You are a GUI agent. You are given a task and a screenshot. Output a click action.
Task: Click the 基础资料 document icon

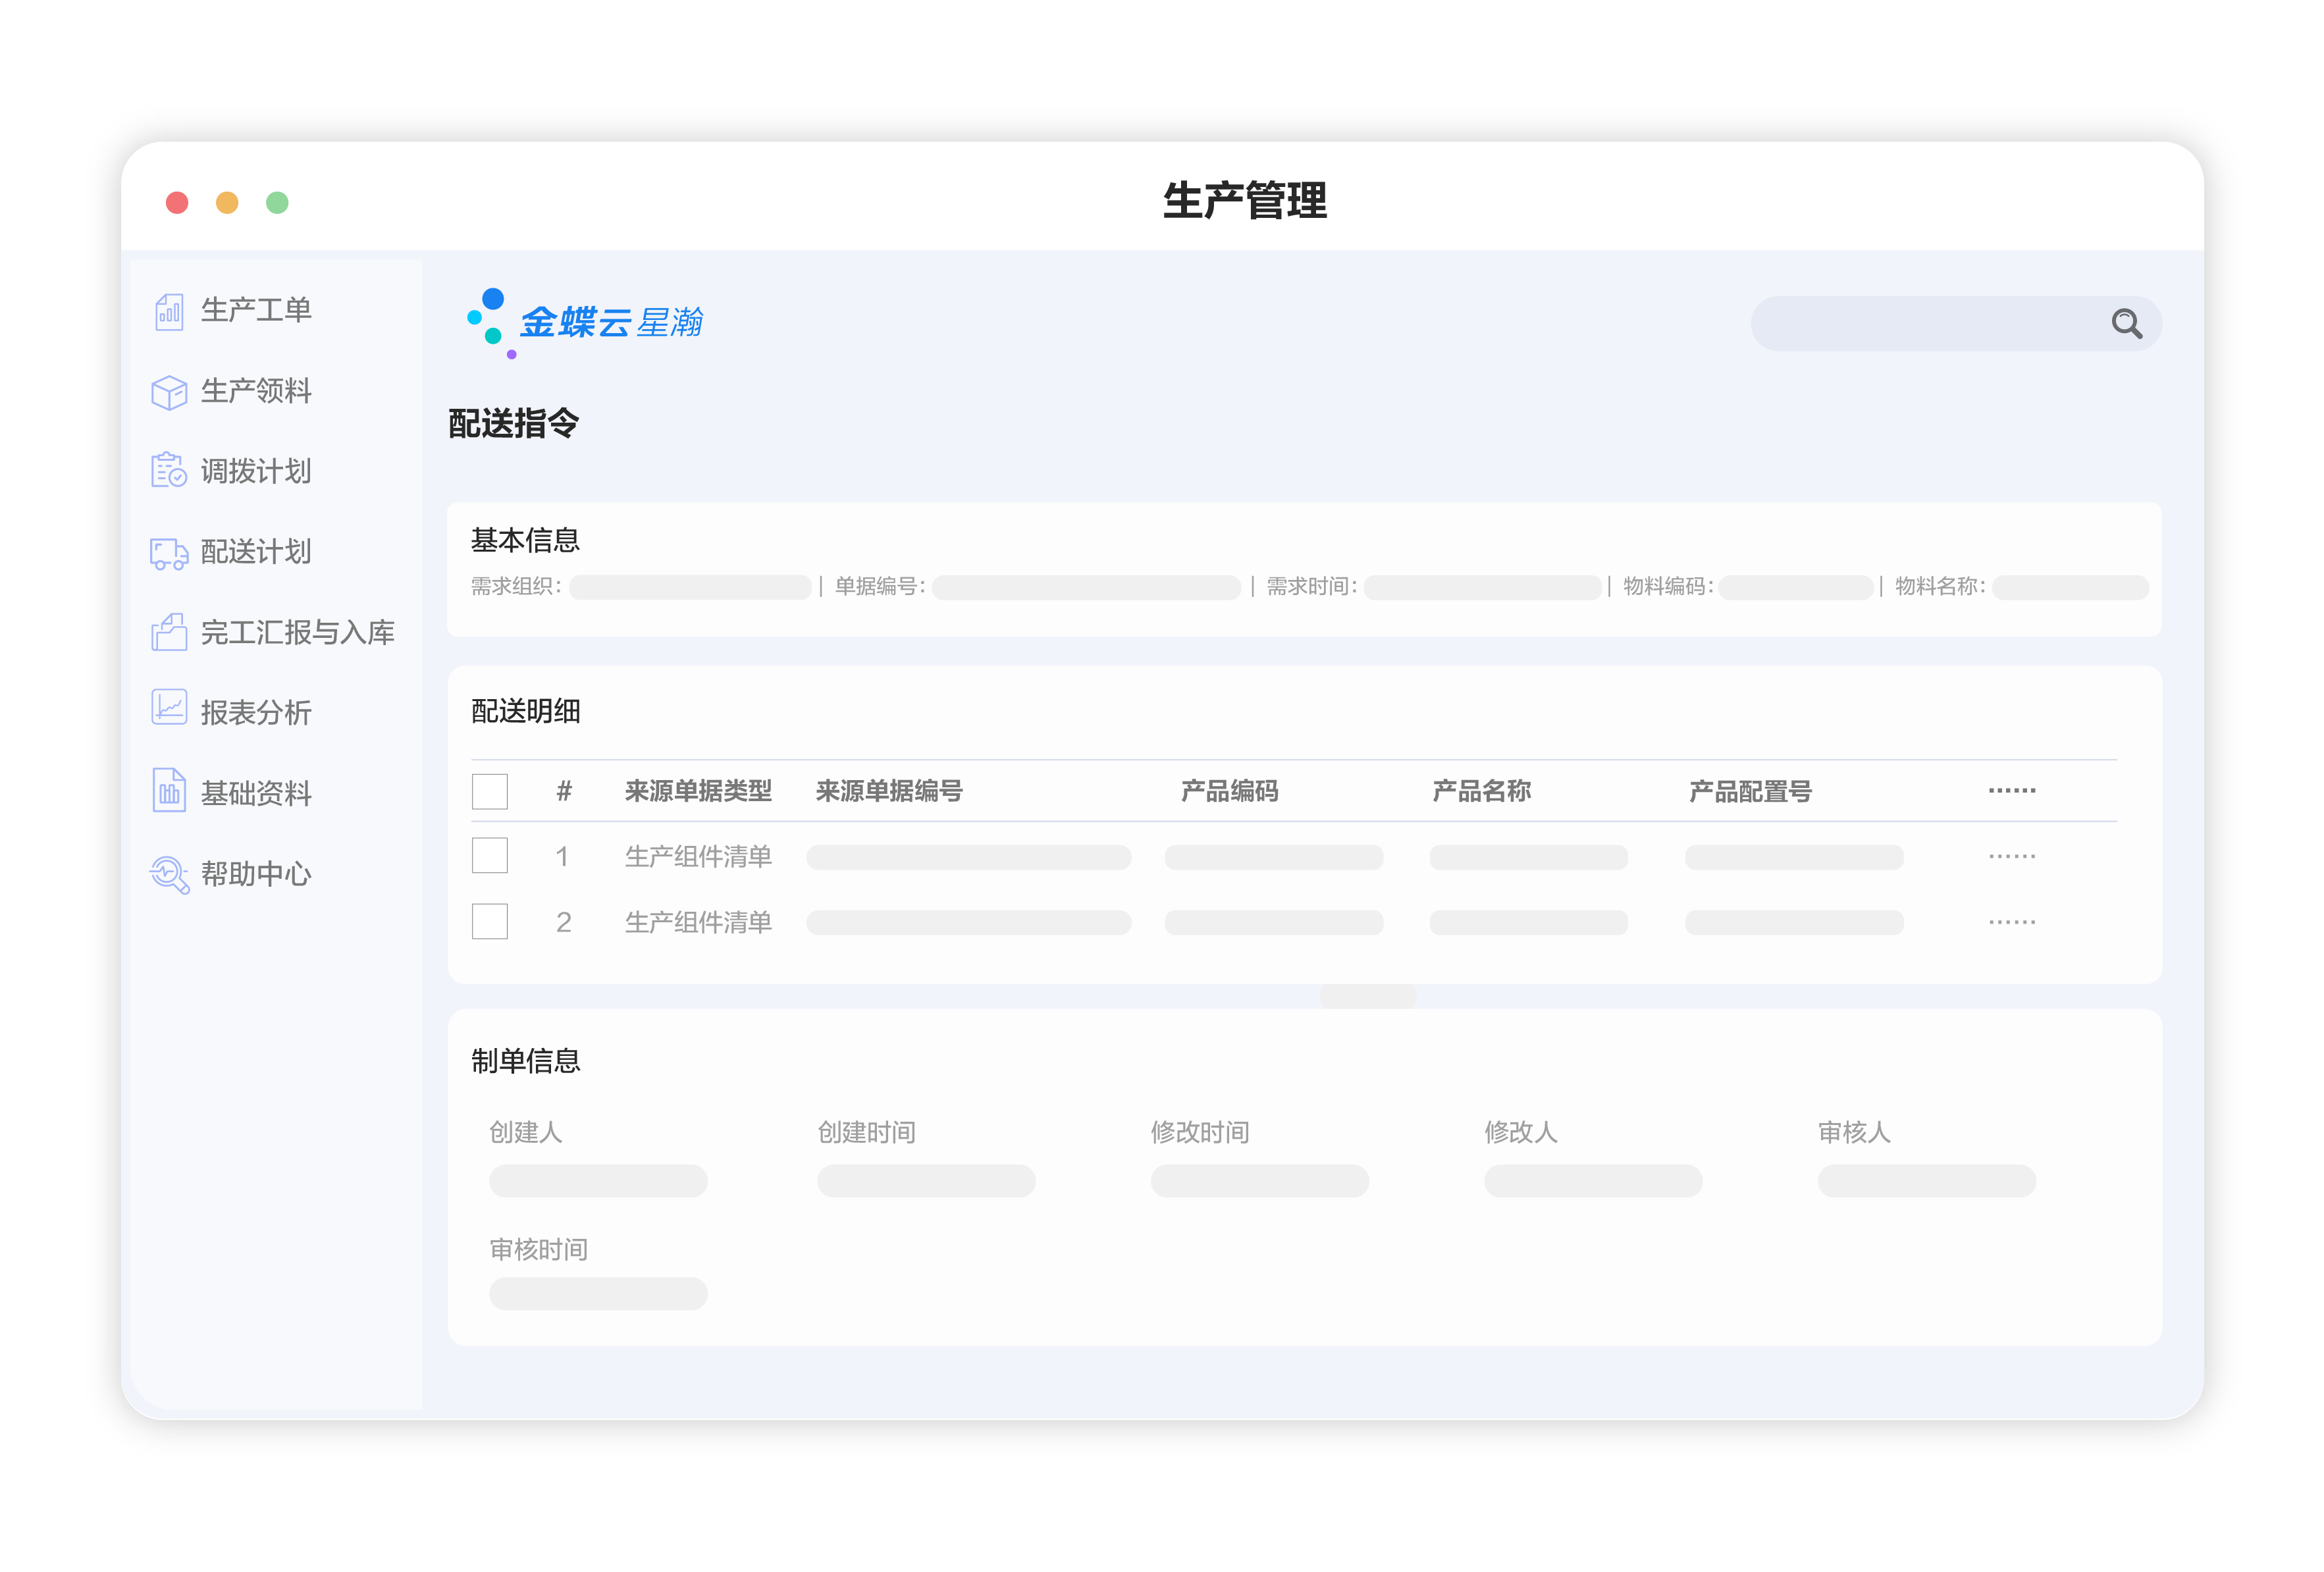pyautogui.click(x=169, y=790)
